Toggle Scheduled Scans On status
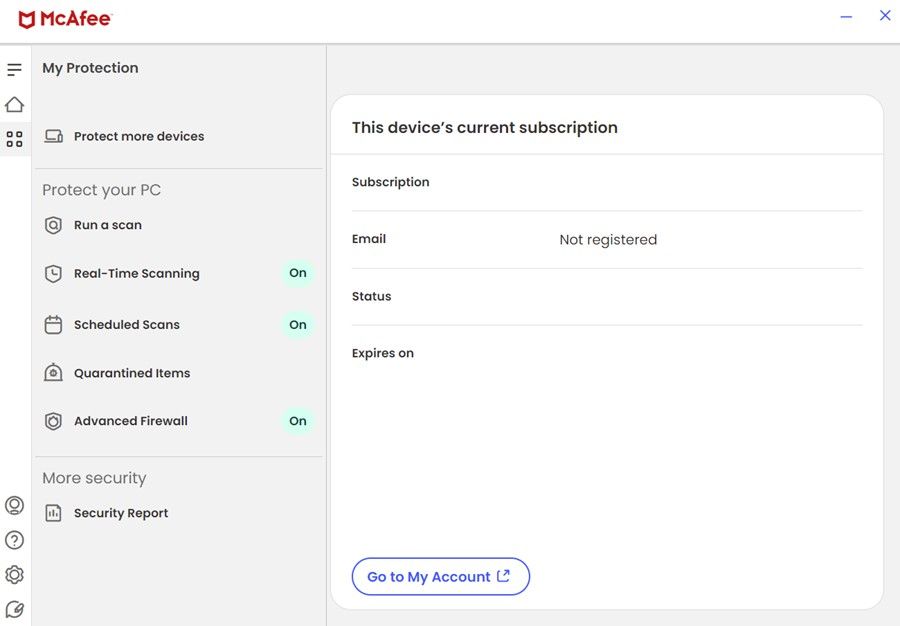The height and width of the screenshot is (626, 900). click(297, 325)
